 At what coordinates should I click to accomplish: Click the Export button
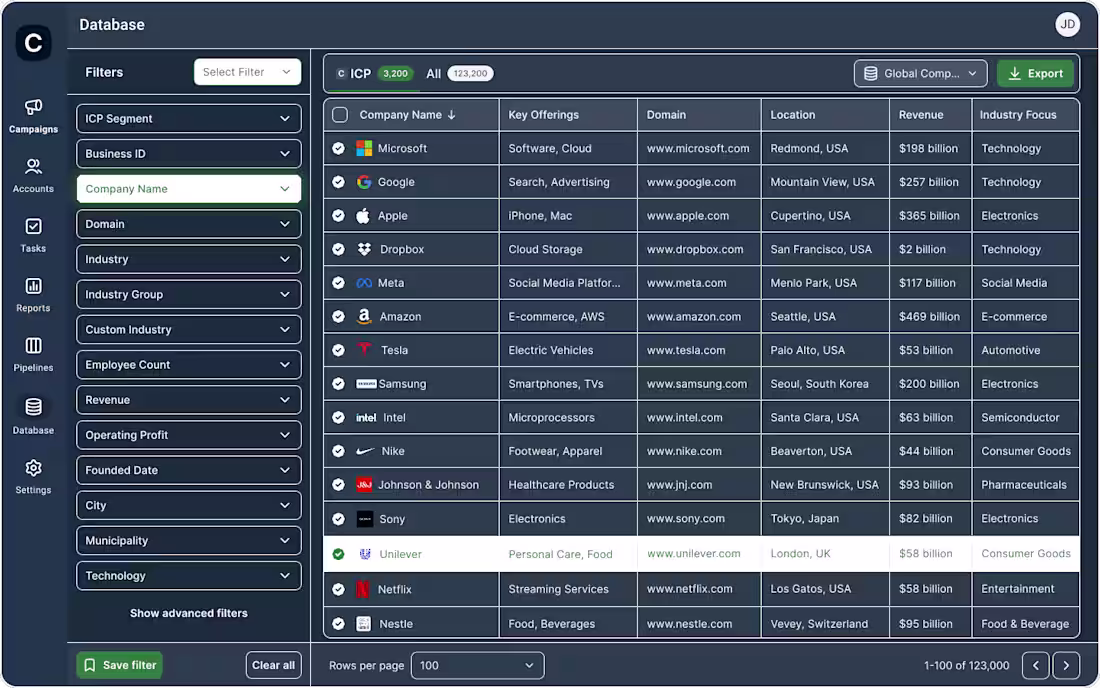(x=1035, y=73)
